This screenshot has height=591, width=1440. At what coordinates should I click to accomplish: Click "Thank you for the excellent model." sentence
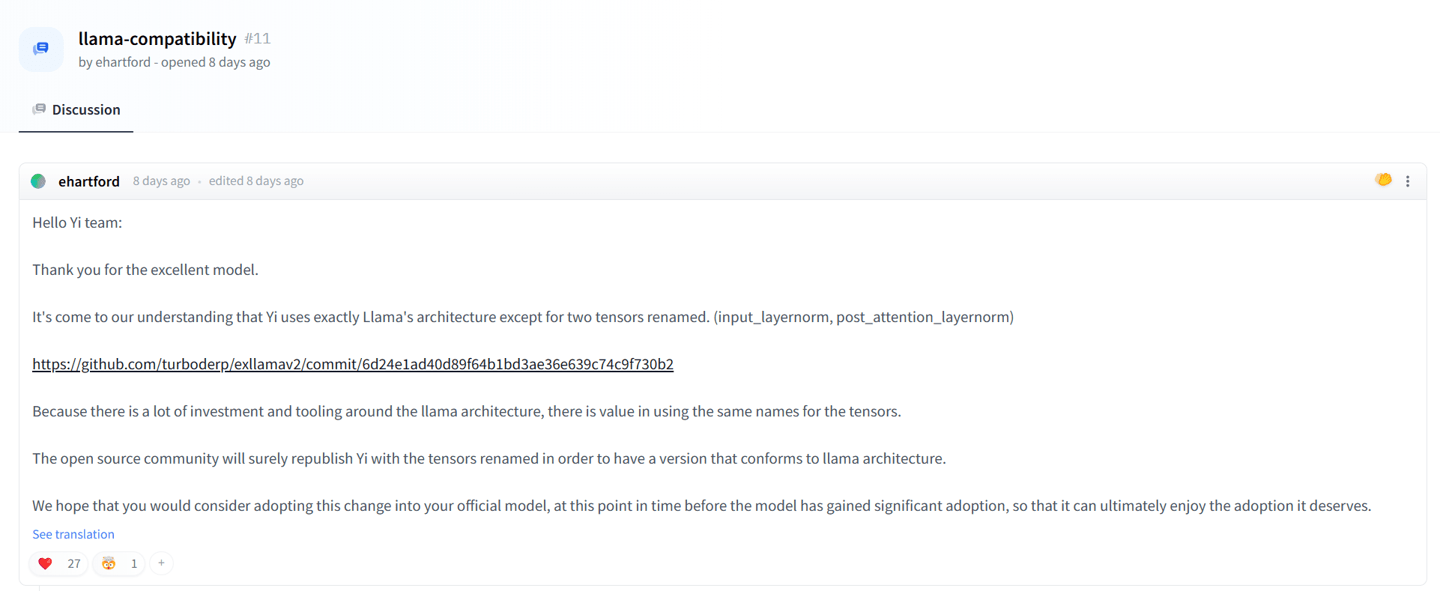click(x=145, y=270)
